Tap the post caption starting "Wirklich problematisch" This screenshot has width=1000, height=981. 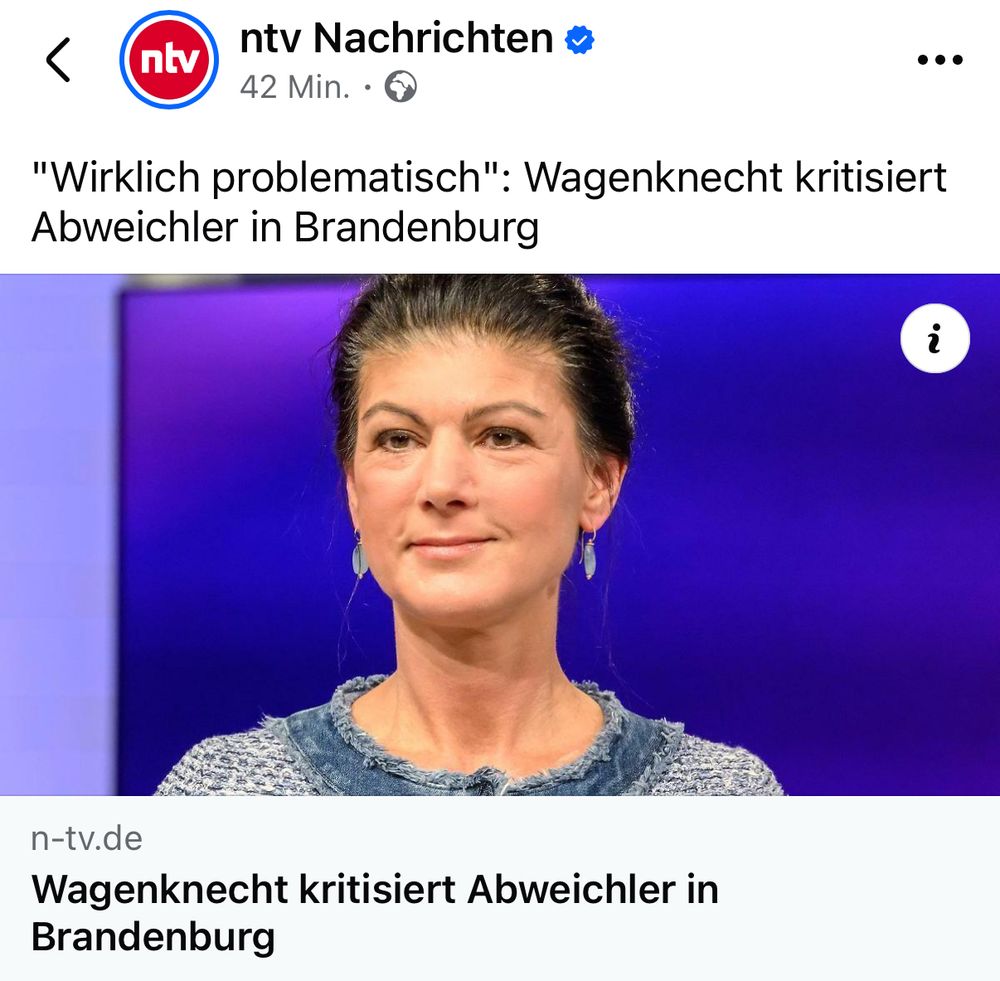[x=489, y=202]
